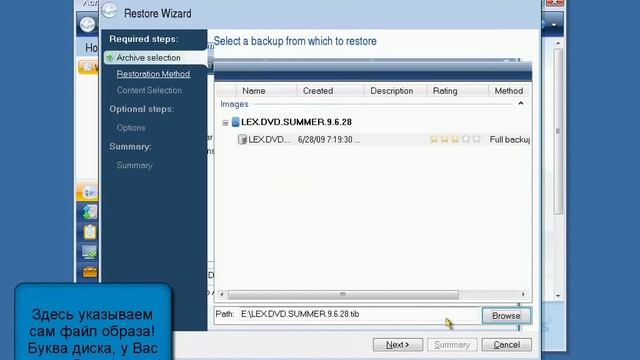640x360 pixels.
Task: Go to the Restoration Method step
Action: point(153,74)
